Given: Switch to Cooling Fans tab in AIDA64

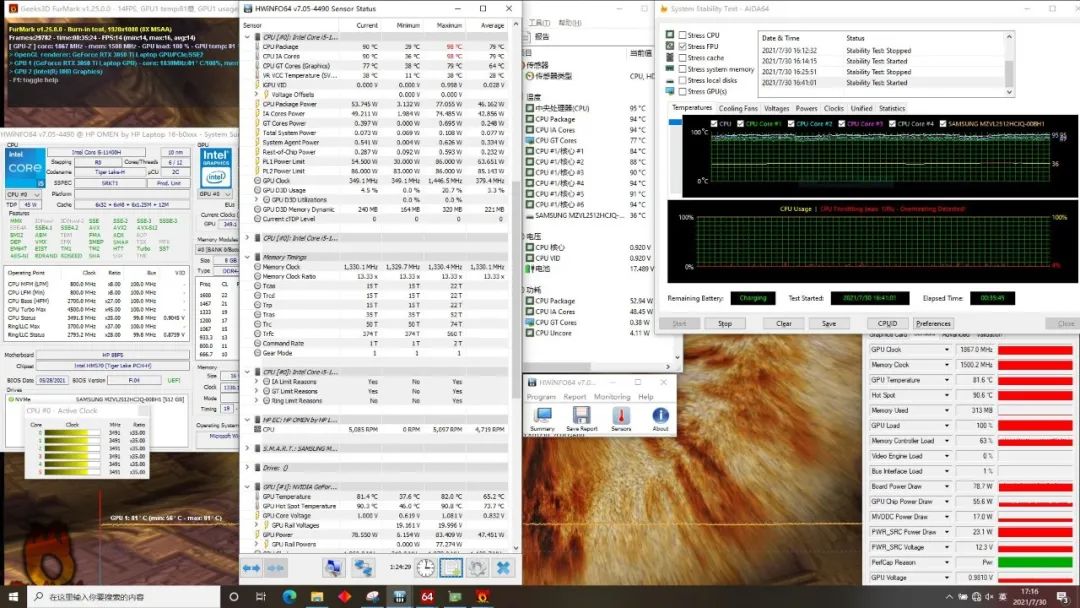Looking at the screenshot, I should pos(738,109).
